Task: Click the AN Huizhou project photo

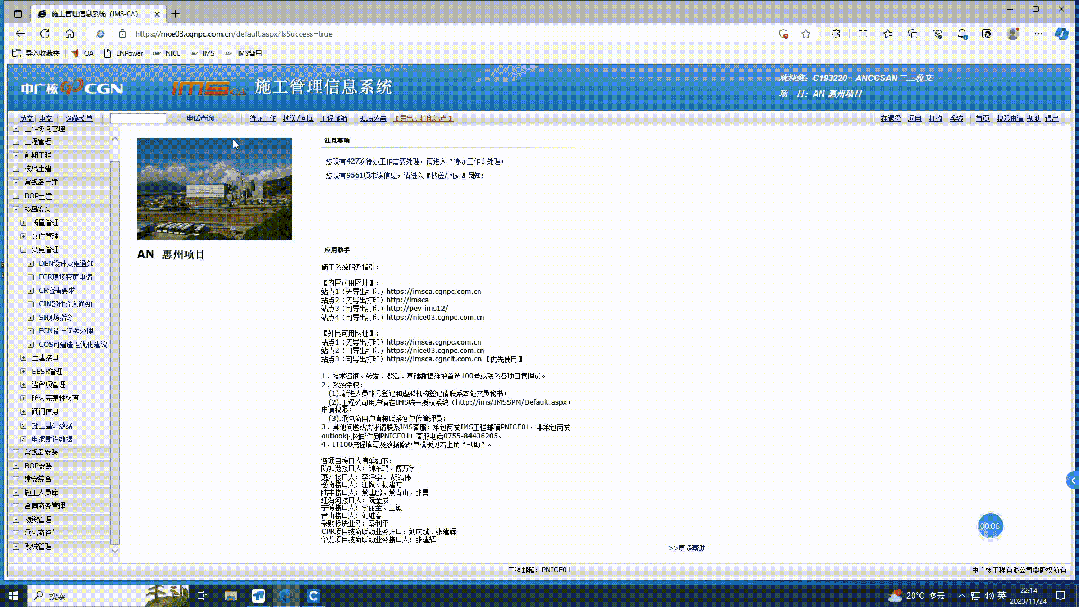Action: [214, 189]
